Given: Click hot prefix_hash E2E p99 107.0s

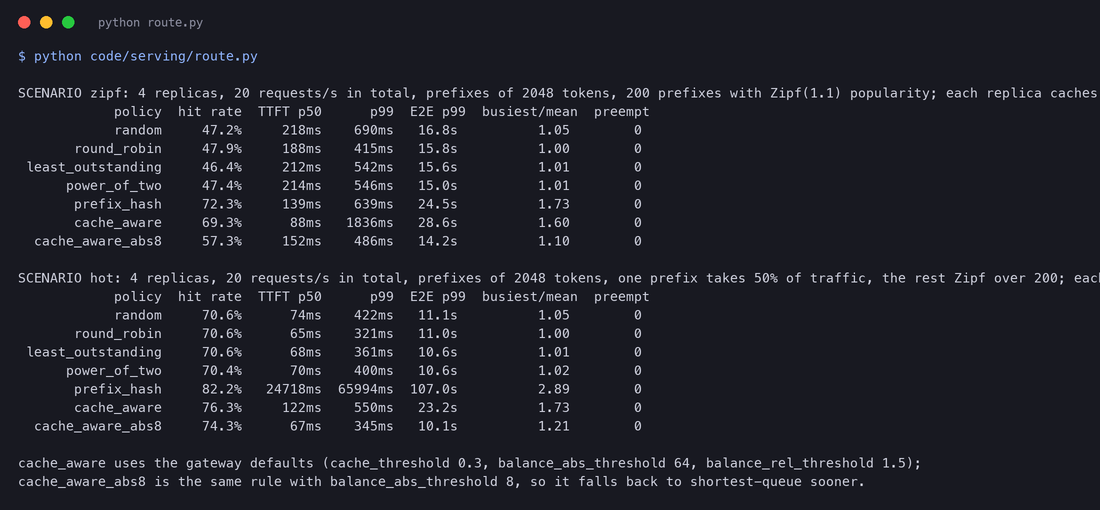Looking at the screenshot, I should coord(434,389).
